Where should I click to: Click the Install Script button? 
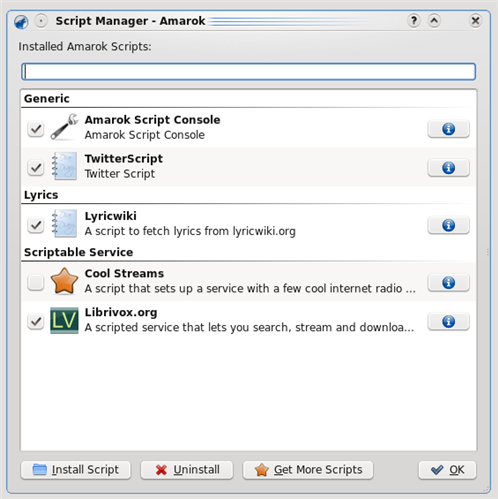[x=76, y=470]
